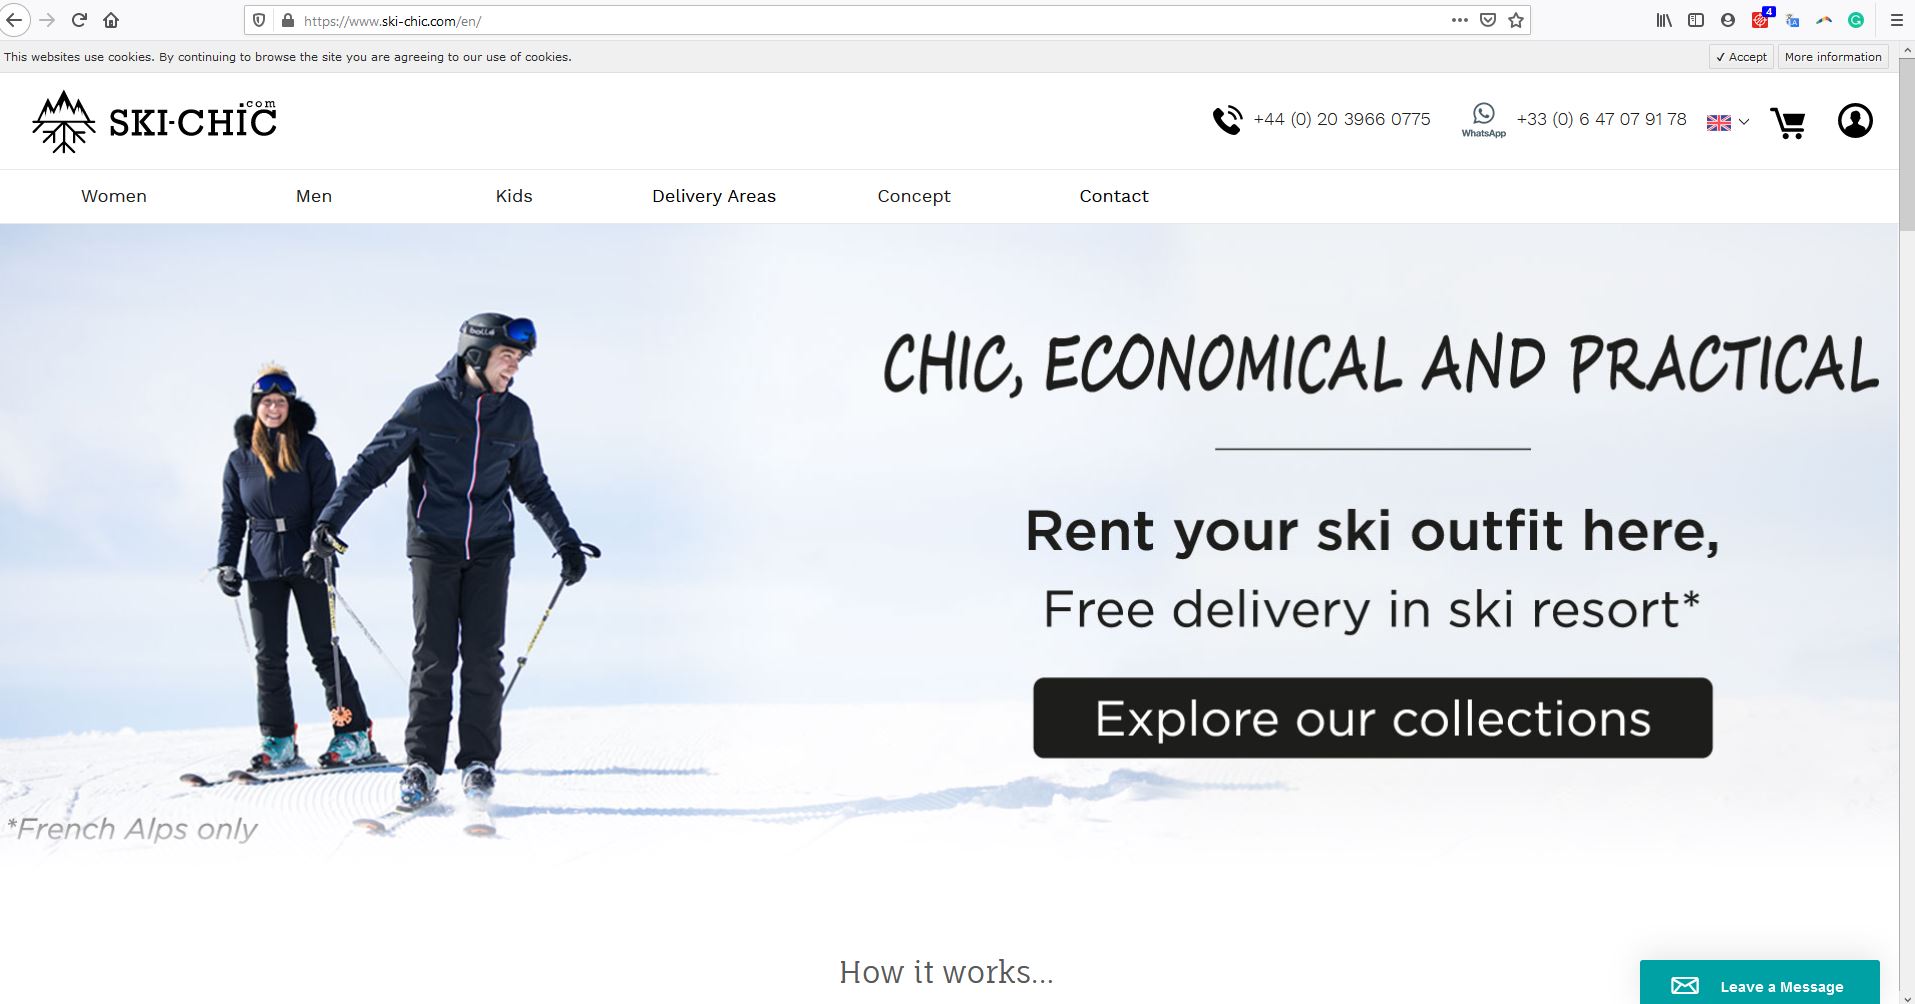Open the Firefox hamburger menu
Viewport: 1915px width, 1004px height.
coord(1896,20)
